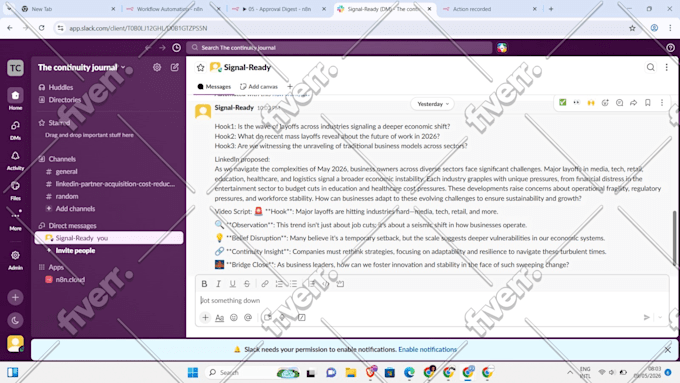680x383 pixels.
Task: Open Huddles in the sidebar
Action: pos(61,87)
